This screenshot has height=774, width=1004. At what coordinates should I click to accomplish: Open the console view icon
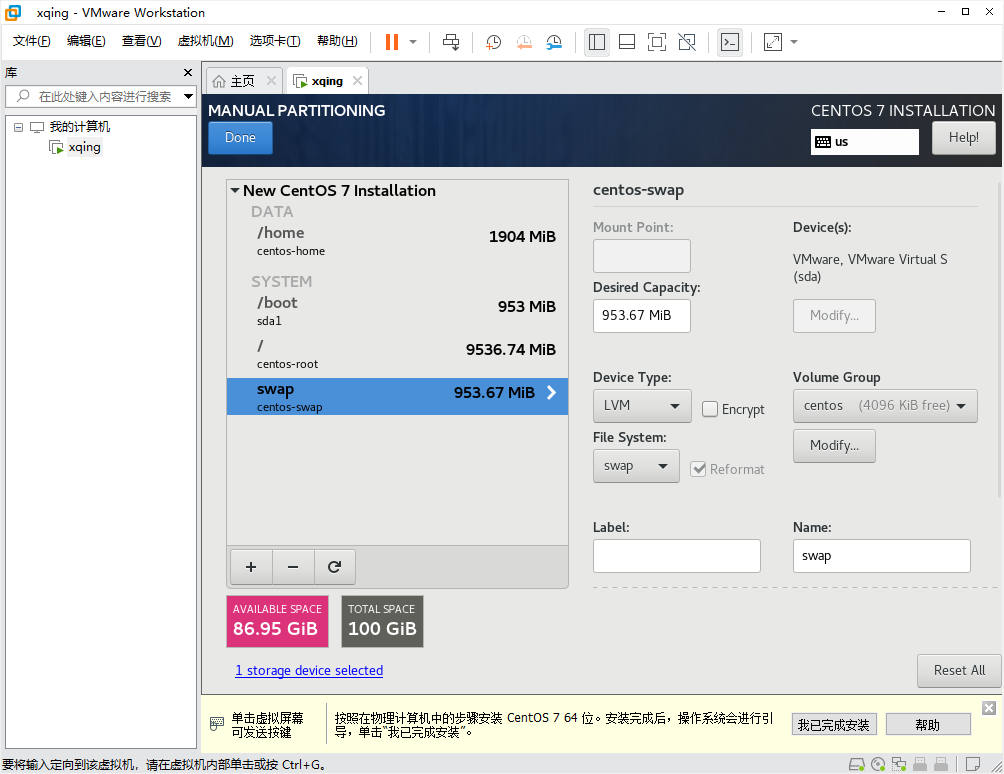(x=729, y=42)
